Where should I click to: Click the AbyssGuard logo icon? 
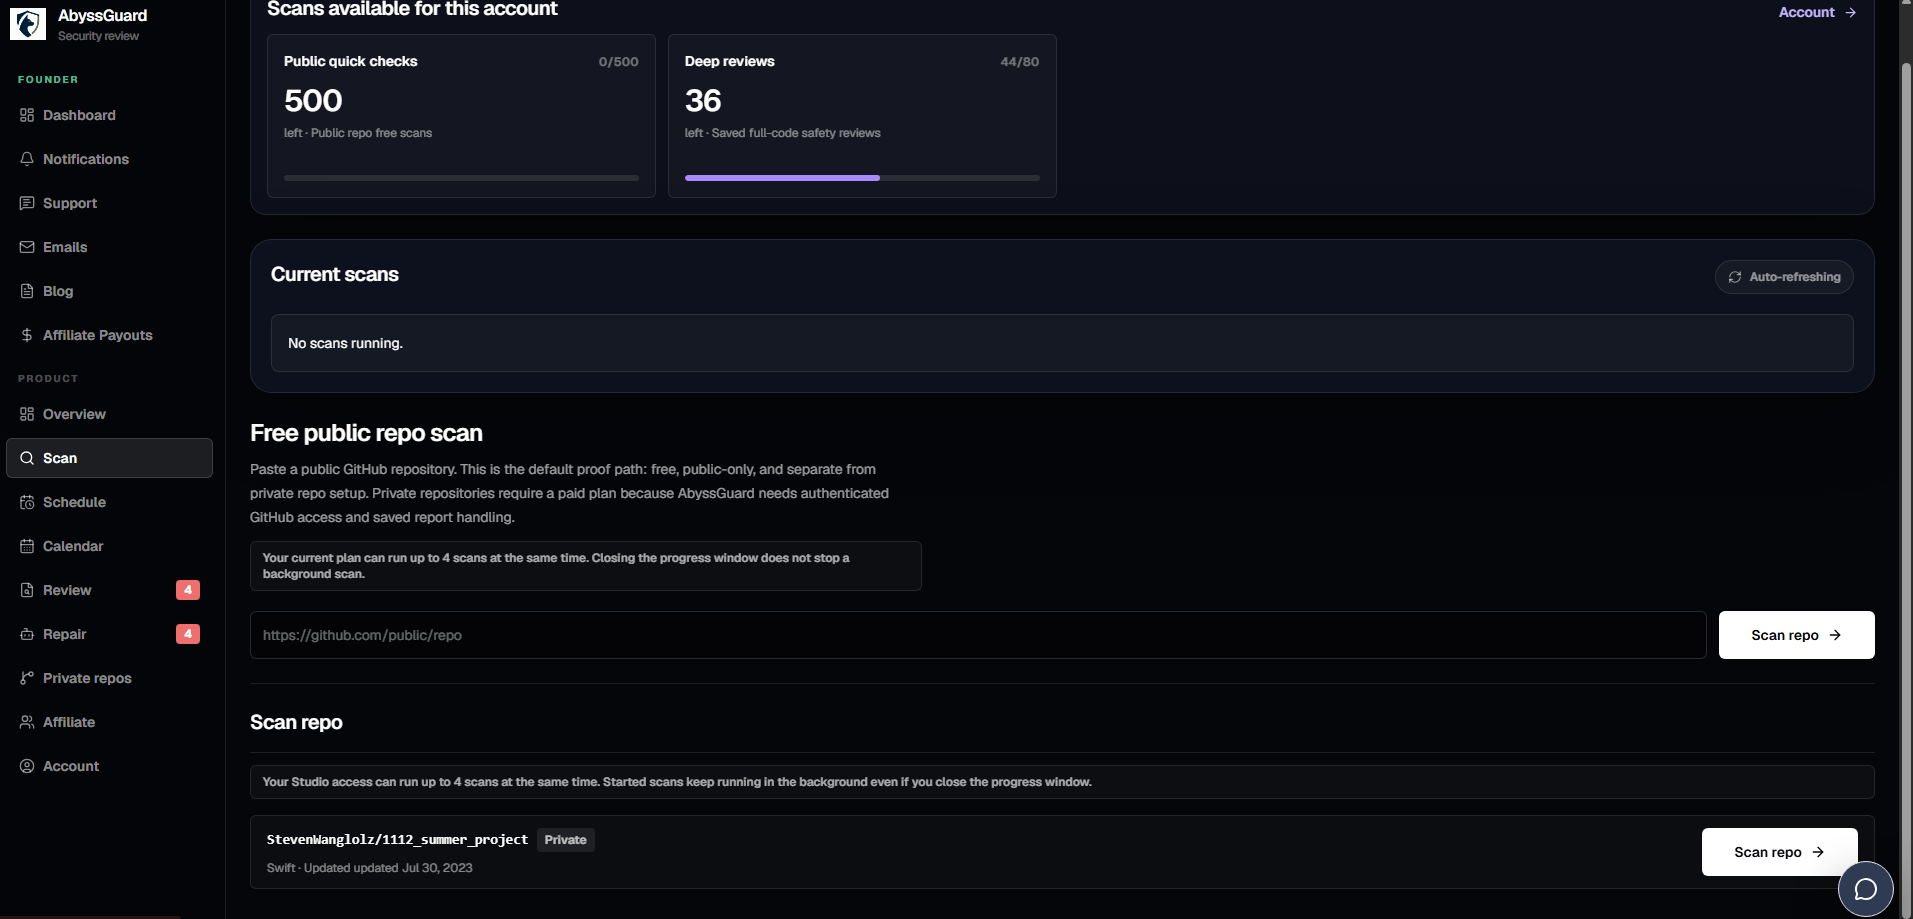28,23
